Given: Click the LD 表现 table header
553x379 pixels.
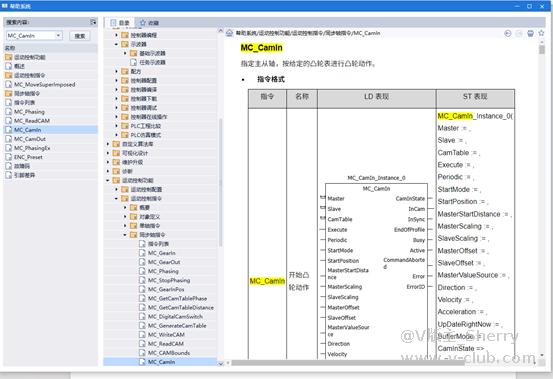Looking at the screenshot, I should pos(377,97).
